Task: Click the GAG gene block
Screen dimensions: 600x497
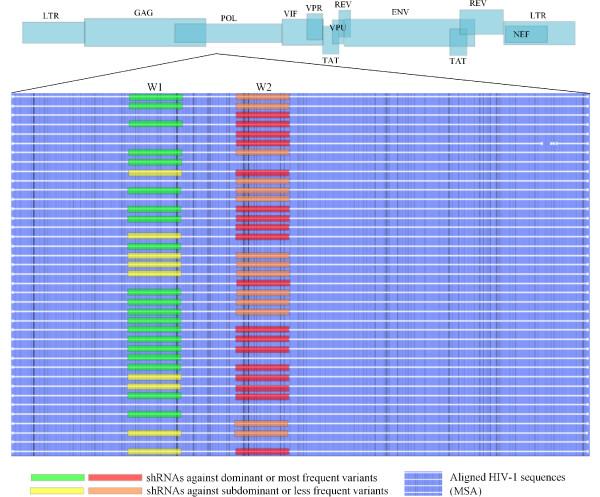Action: [130, 31]
